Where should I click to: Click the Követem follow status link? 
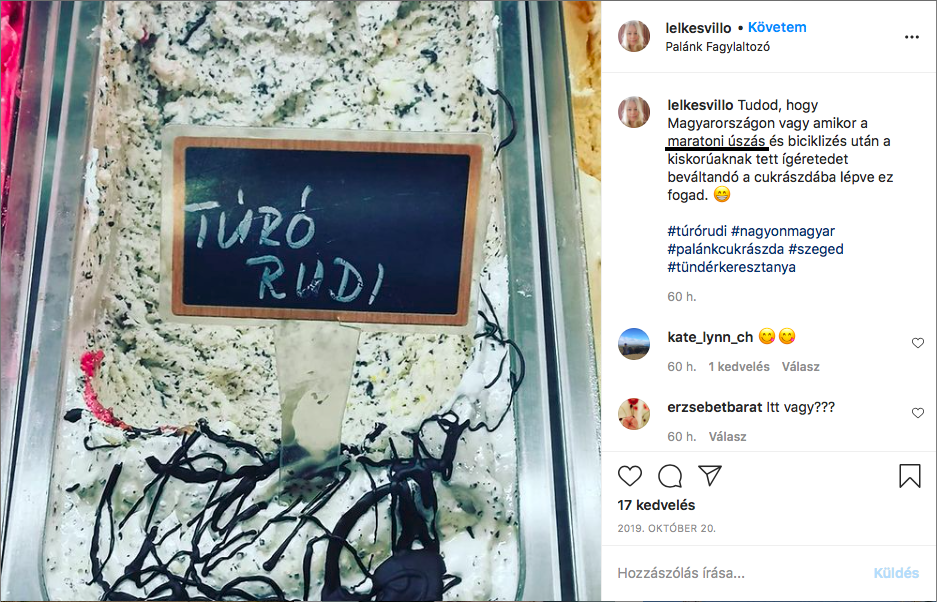click(x=777, y=27)
